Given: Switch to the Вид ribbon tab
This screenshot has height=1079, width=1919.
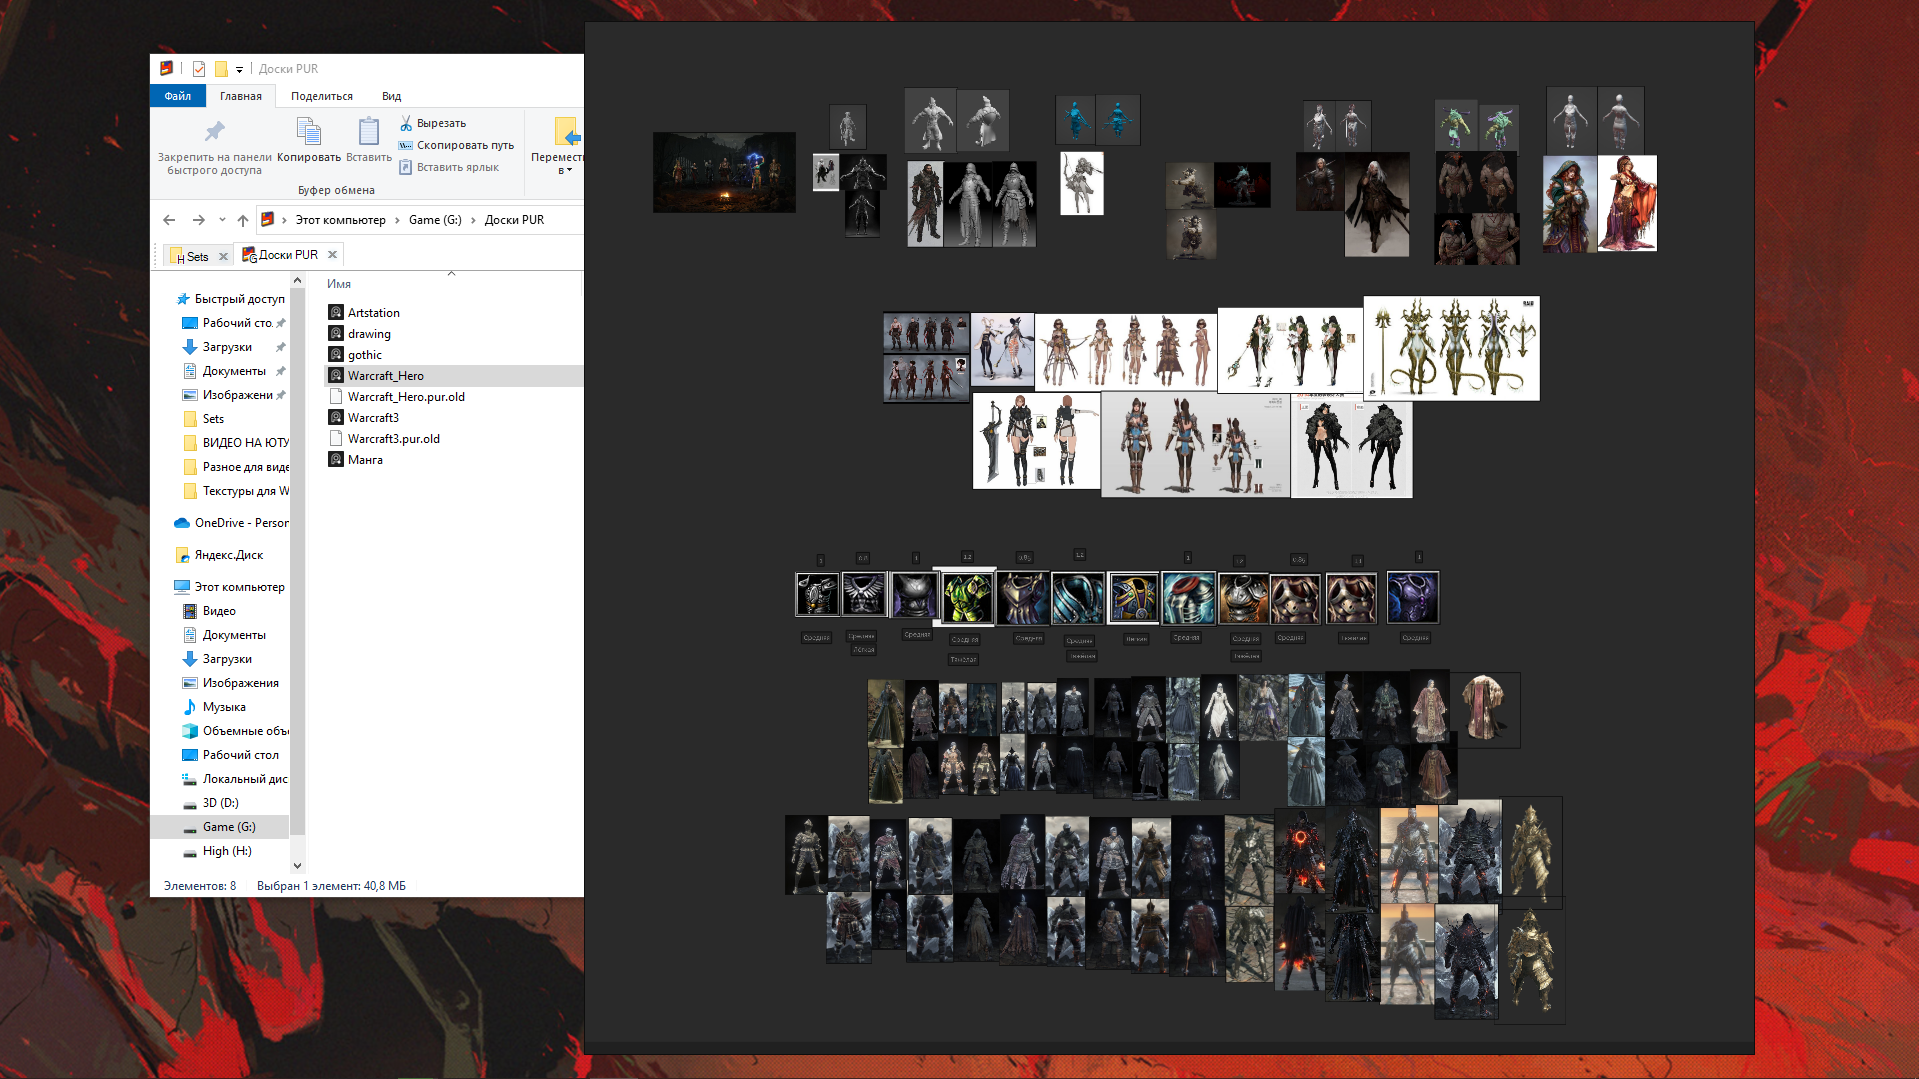Looking at the screenshot, I should pos(391,96).
